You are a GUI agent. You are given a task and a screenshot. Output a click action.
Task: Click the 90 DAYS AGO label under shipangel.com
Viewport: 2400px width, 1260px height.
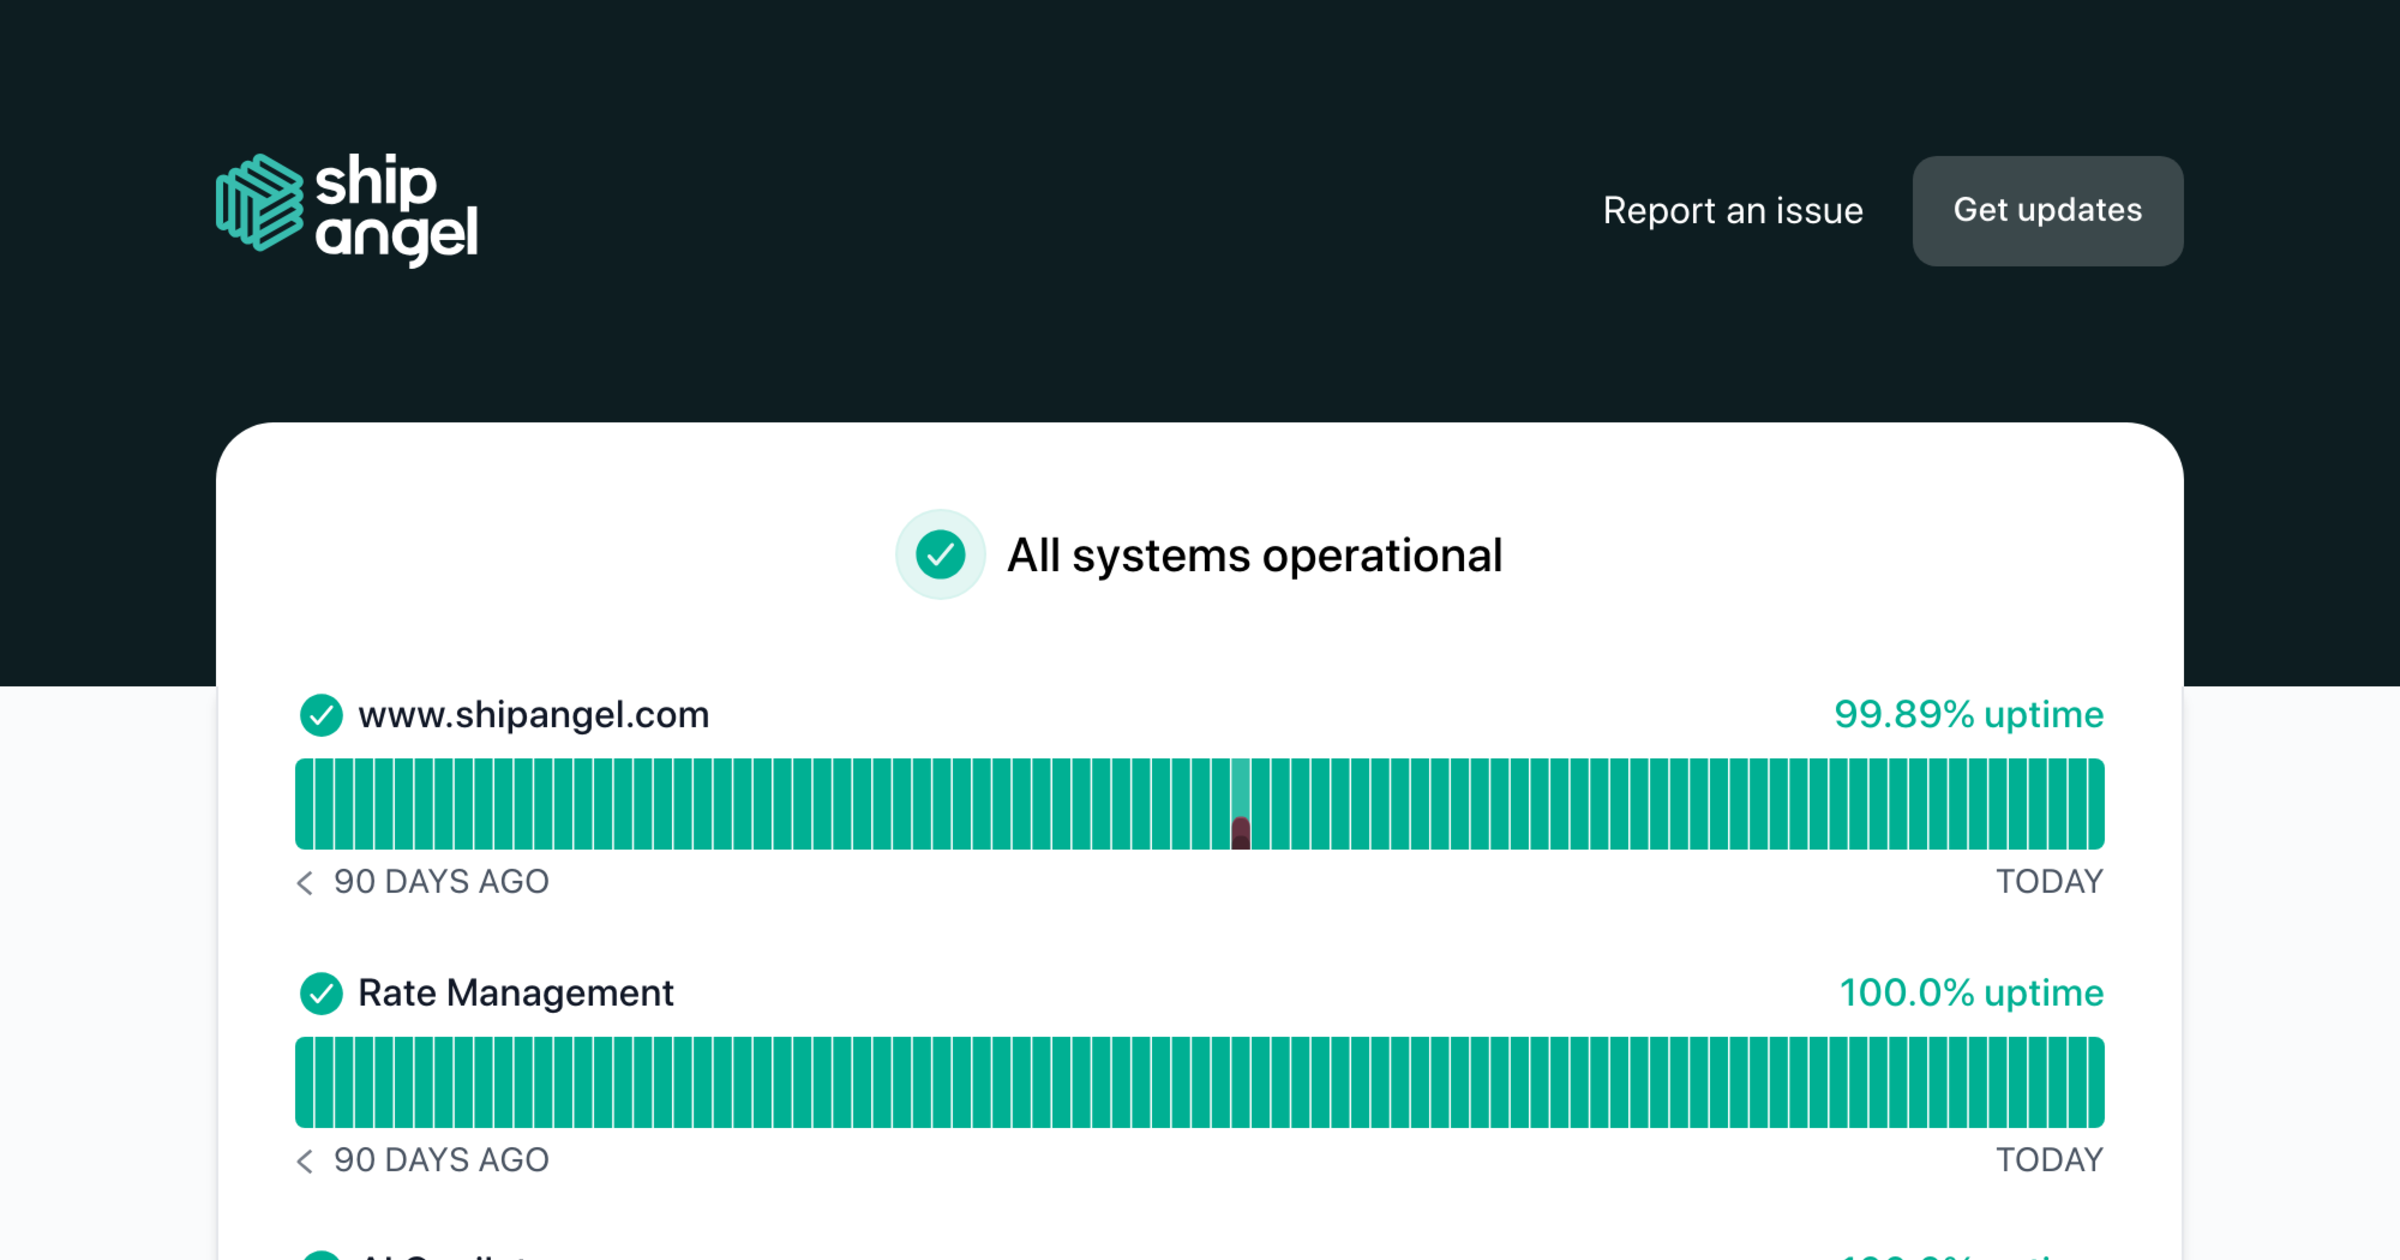[x=441, y=882]
